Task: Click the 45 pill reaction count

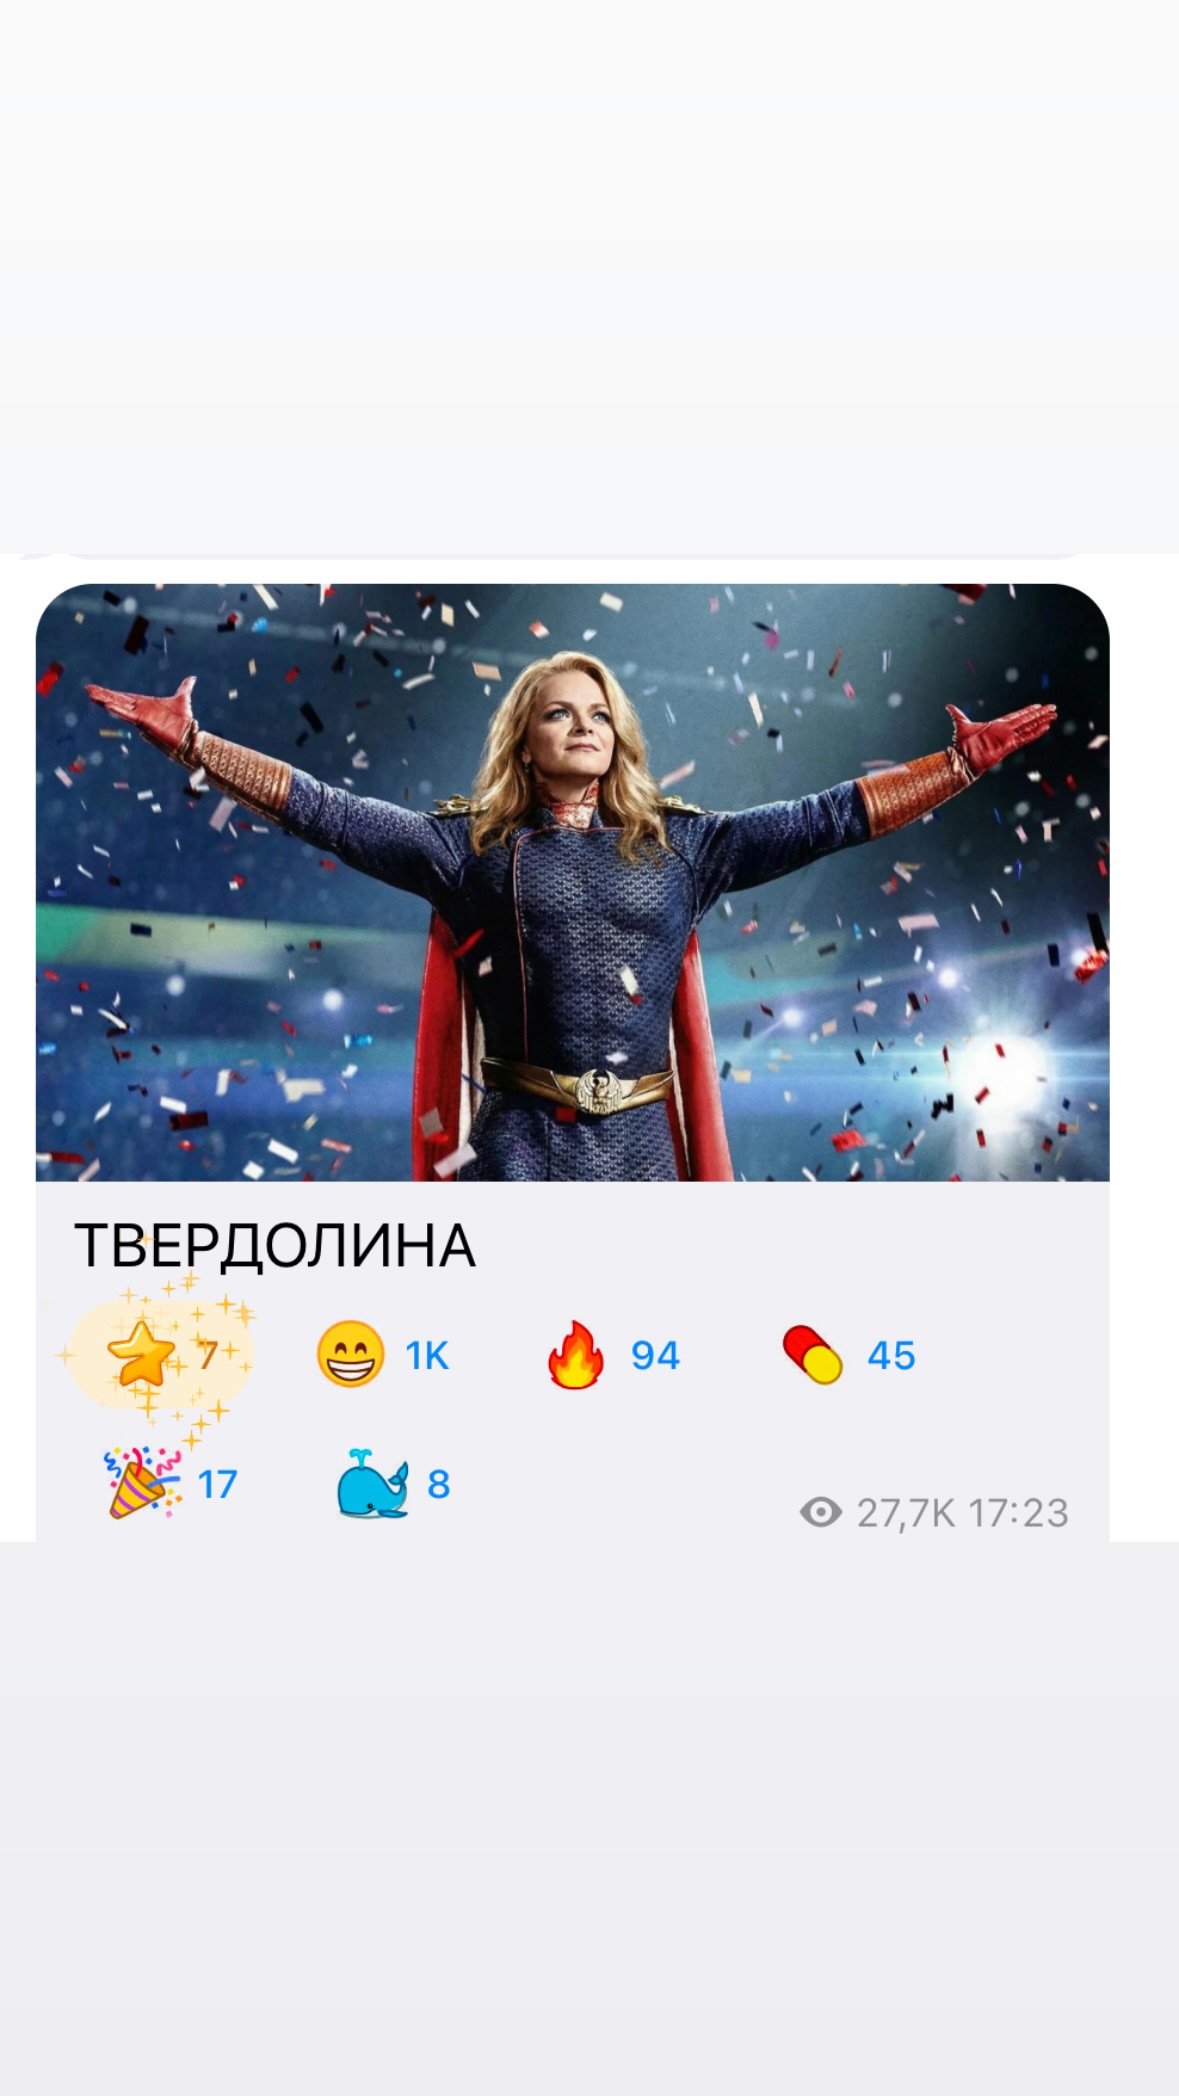Action: [891, 1356]
